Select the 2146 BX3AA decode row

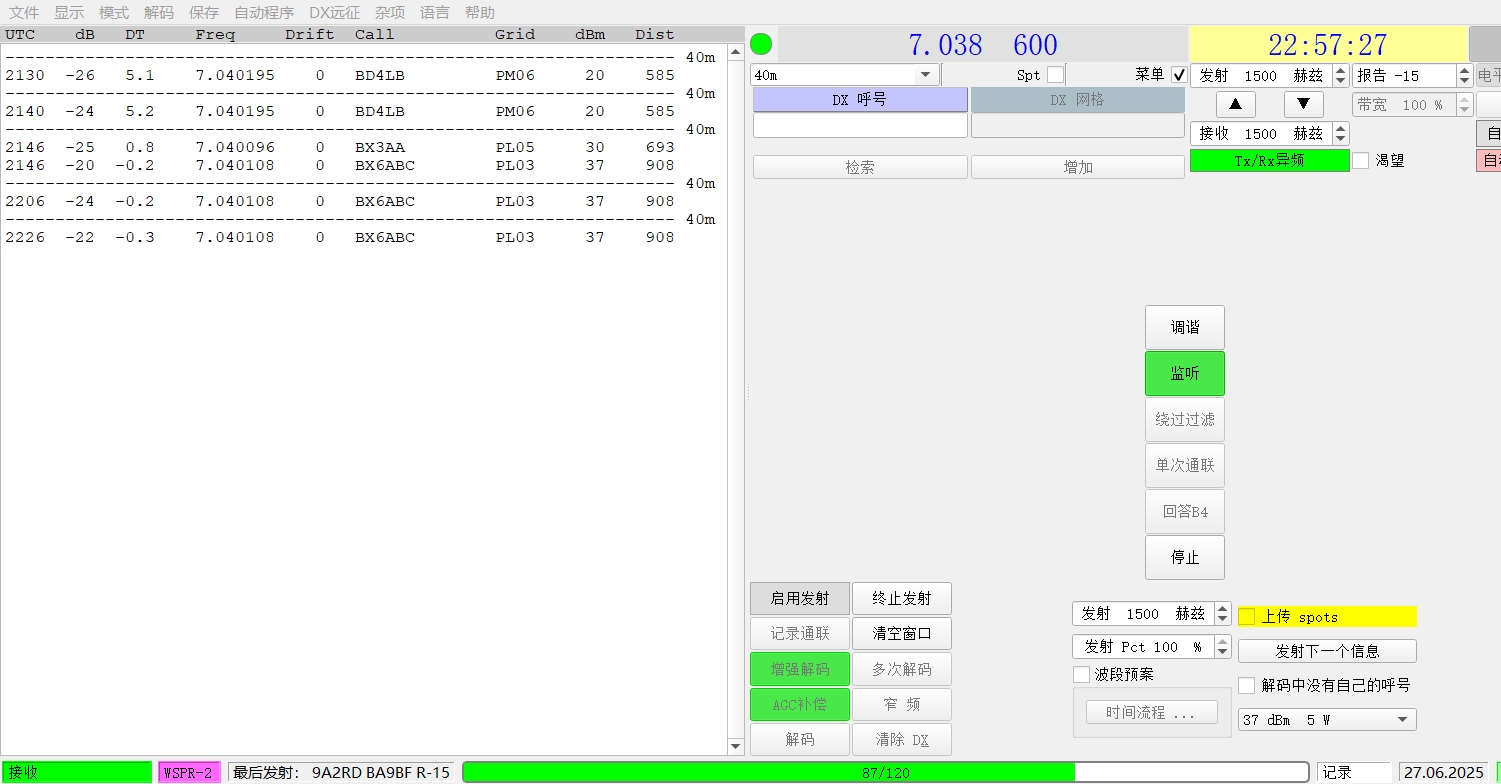click(340, 148)
